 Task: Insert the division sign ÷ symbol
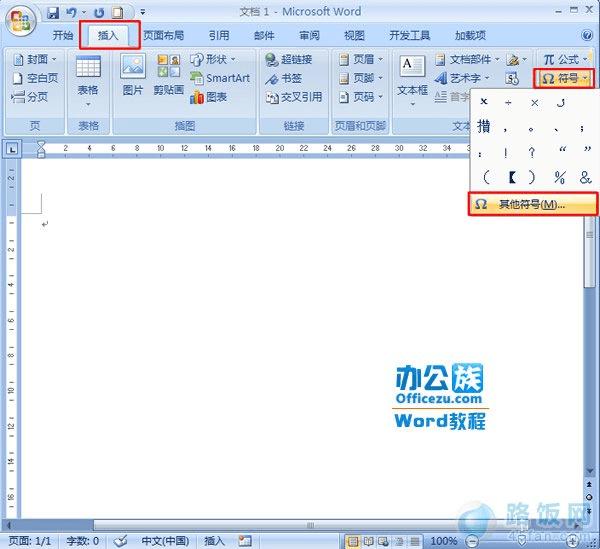(508, 103)
